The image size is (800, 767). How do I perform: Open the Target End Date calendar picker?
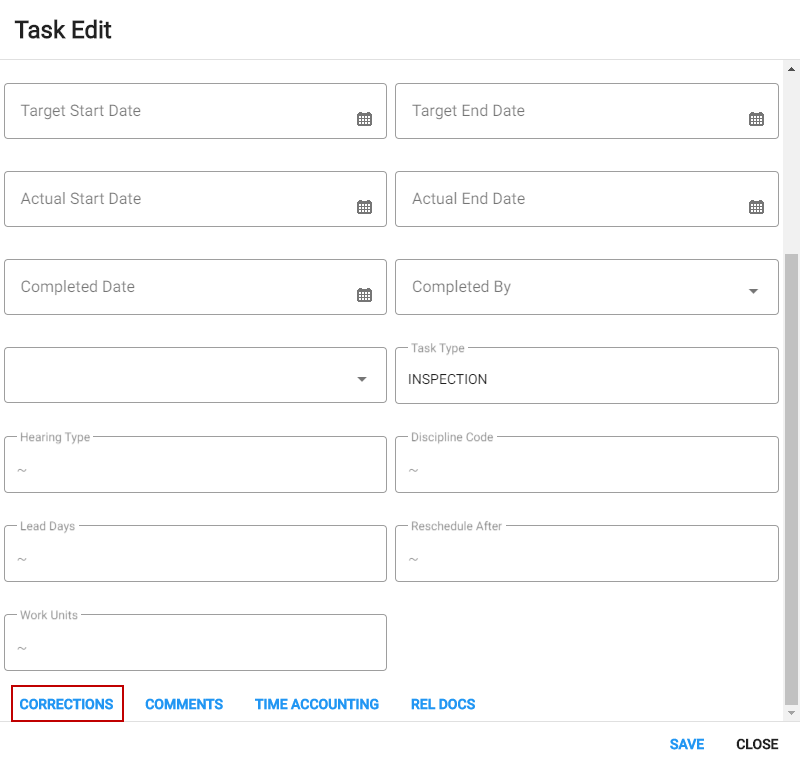[x=756, y=119]
